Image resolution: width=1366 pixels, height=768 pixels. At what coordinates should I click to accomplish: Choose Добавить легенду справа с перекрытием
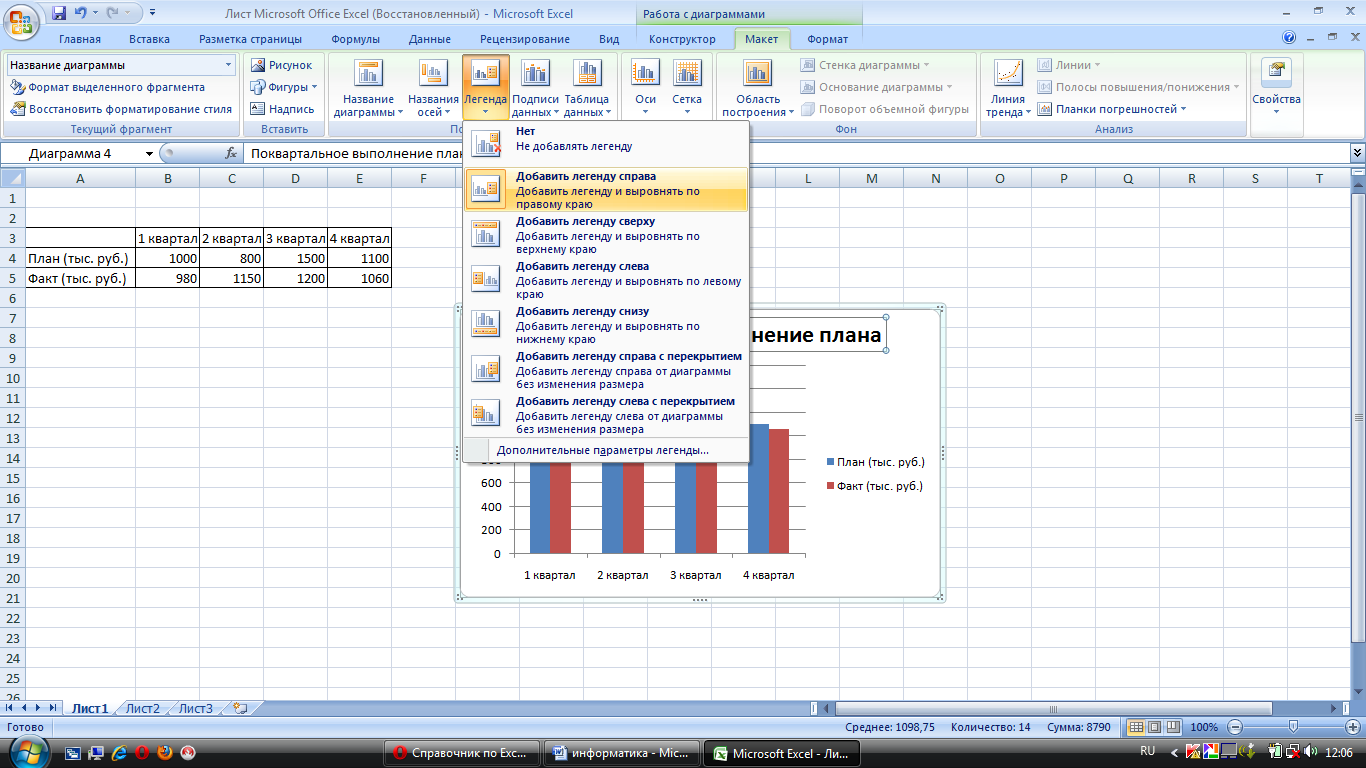click(606, 370)
